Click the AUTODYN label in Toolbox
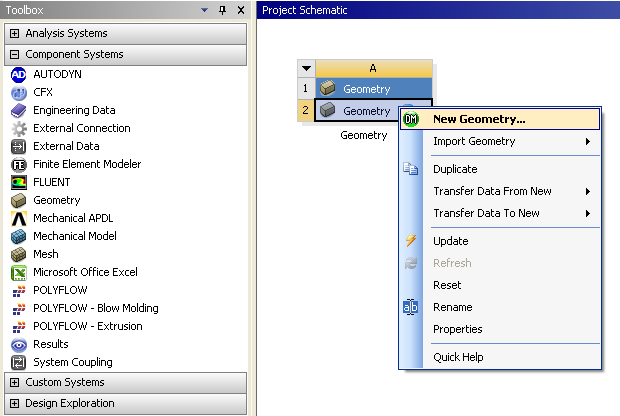 (x=57, y=74)
